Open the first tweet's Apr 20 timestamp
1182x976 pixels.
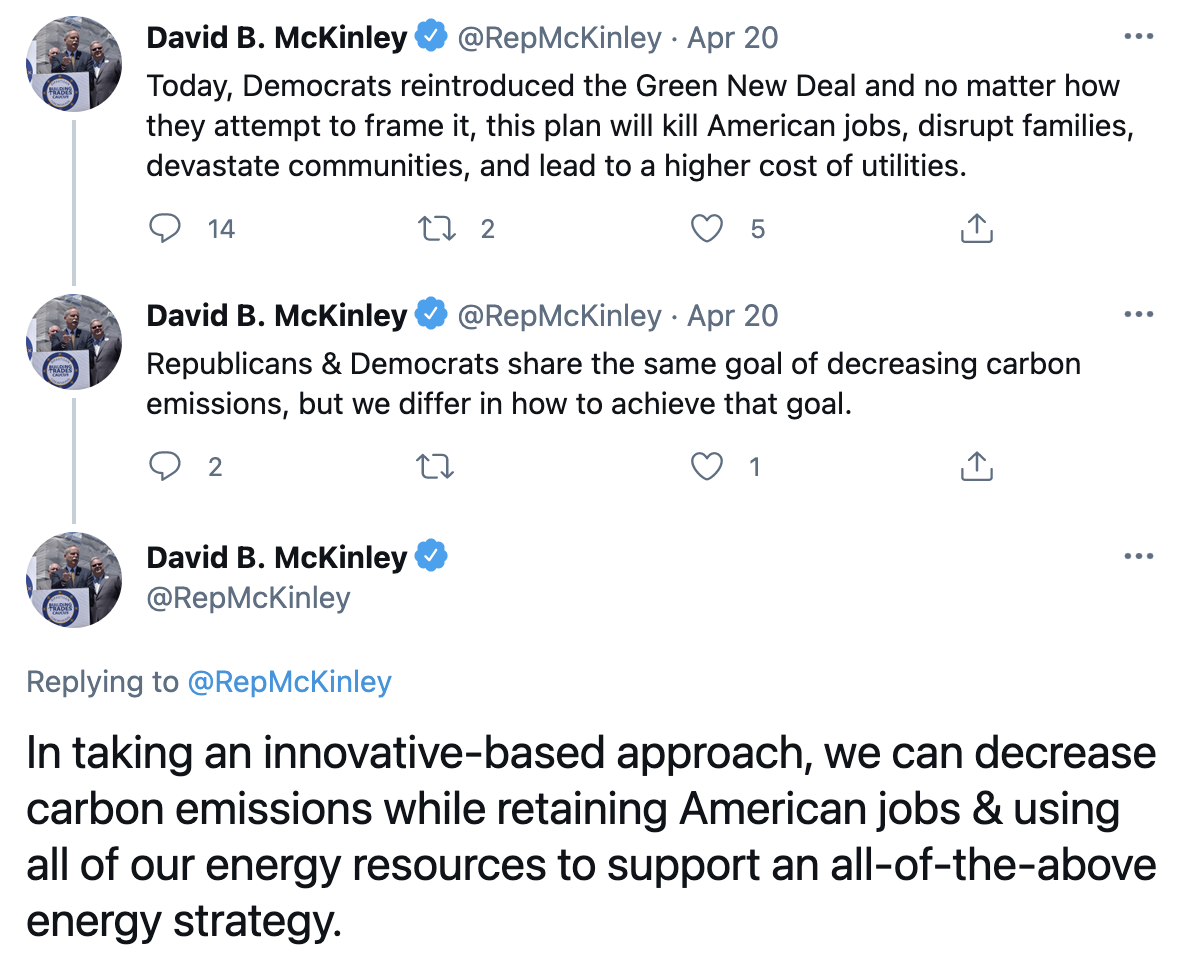click(x=733, y=38)
